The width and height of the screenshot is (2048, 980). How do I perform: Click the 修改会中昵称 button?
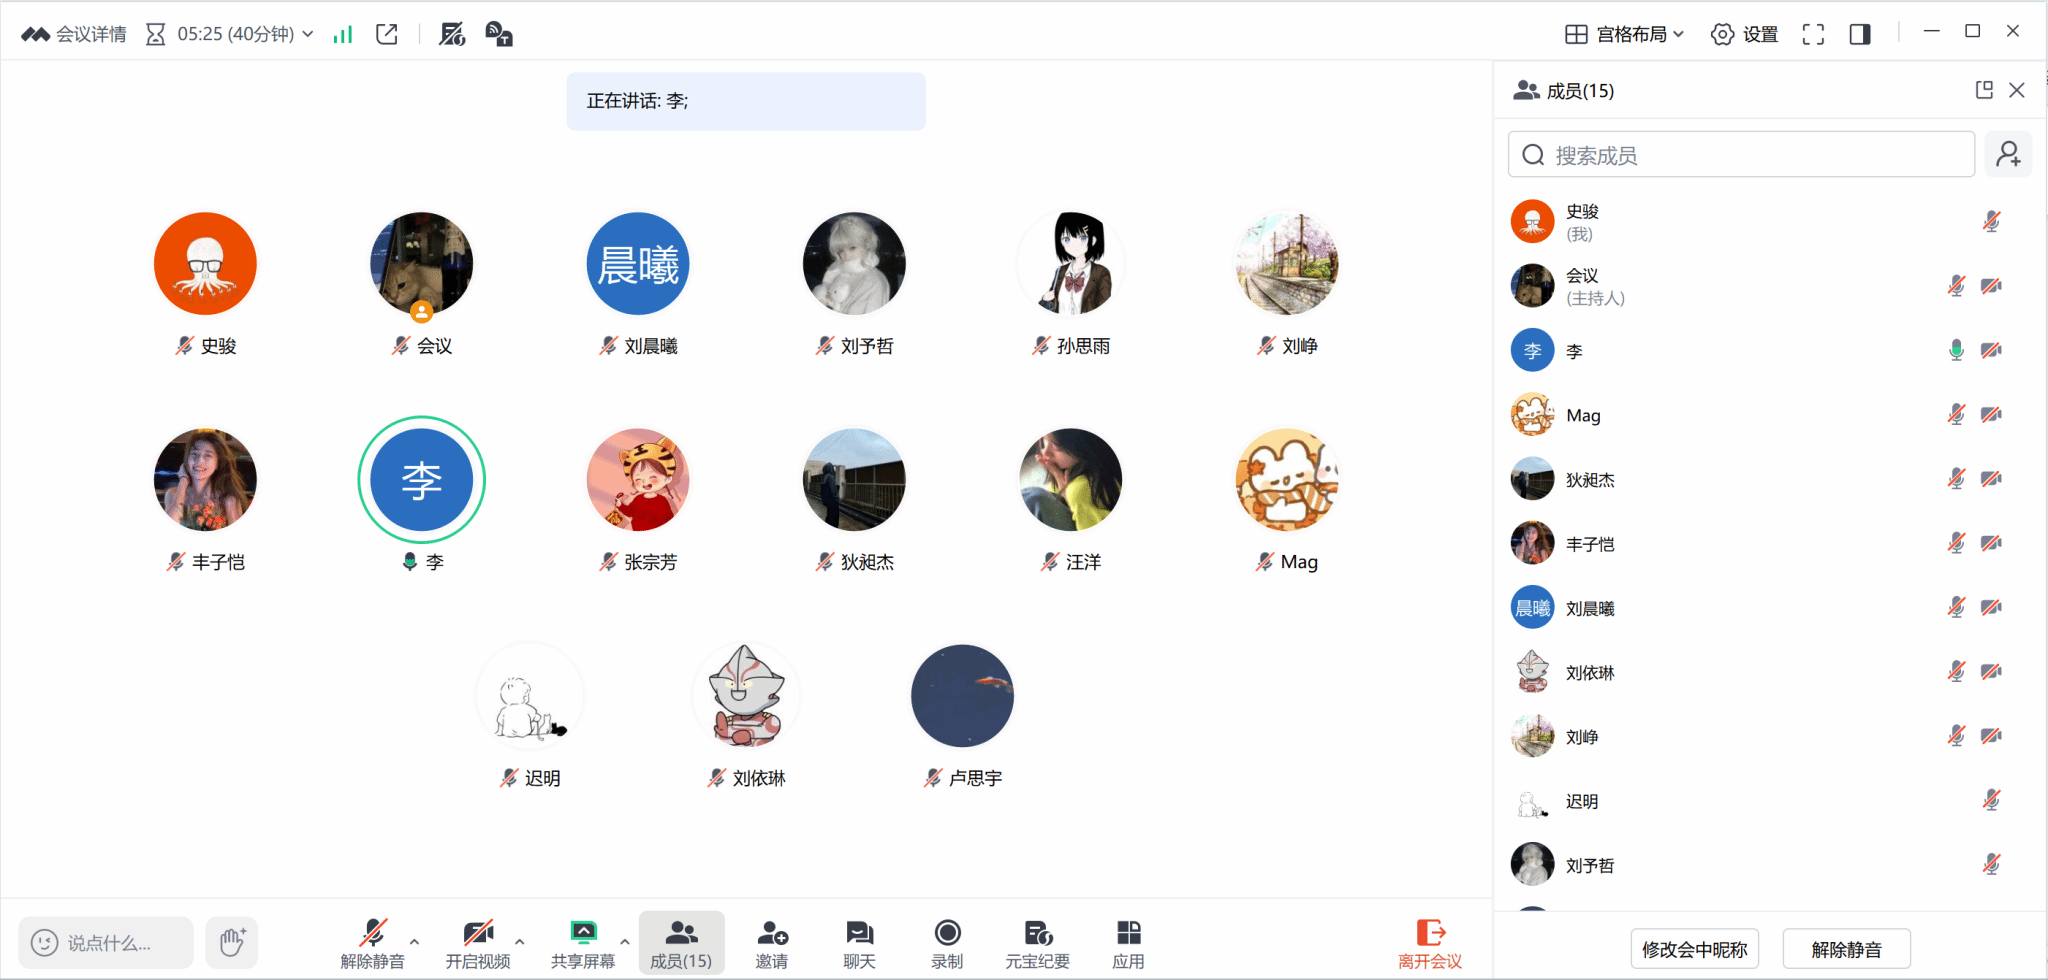(1694, 949)
